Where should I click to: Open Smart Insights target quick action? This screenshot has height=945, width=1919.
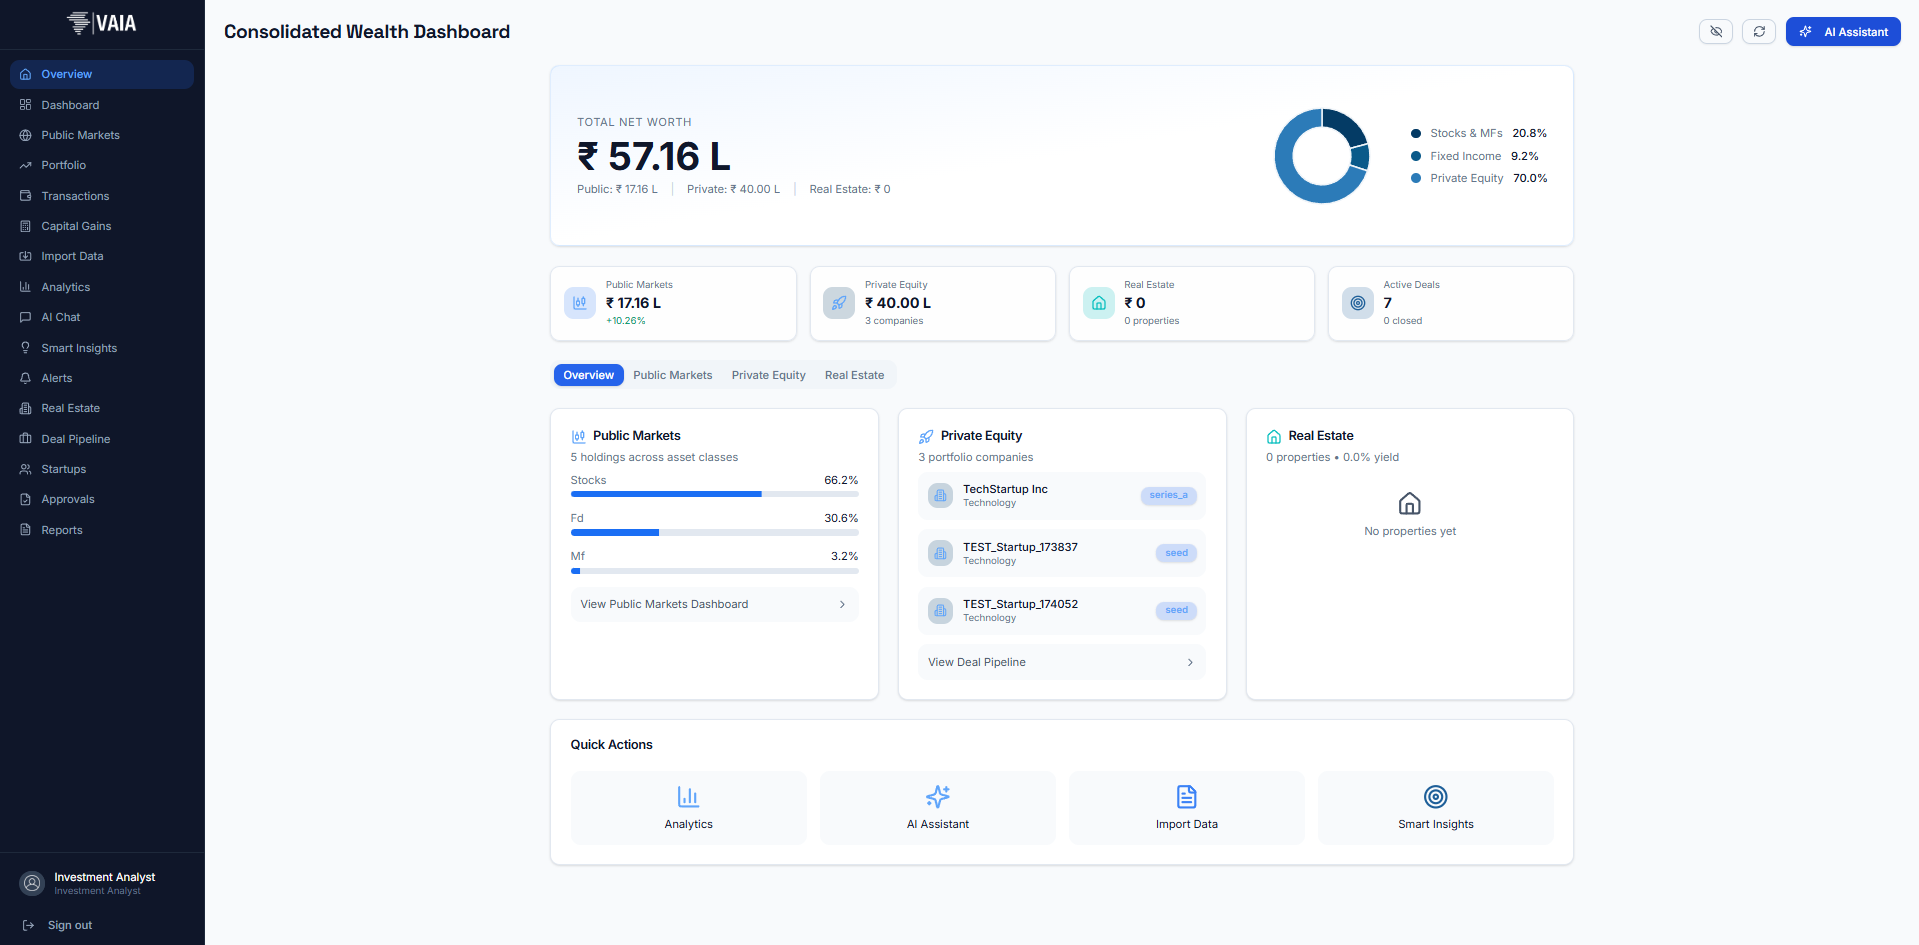1435,797
